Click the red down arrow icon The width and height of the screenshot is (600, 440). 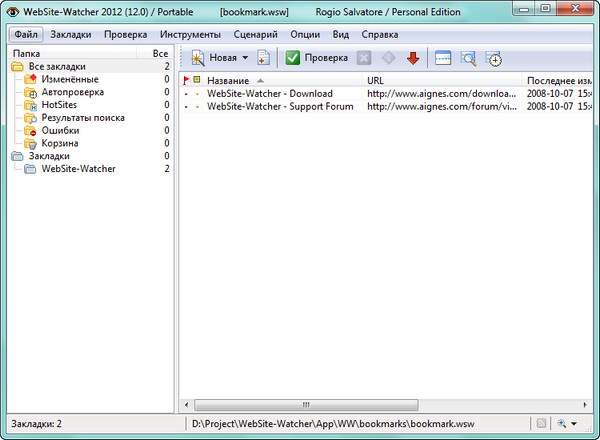(413, 58)
